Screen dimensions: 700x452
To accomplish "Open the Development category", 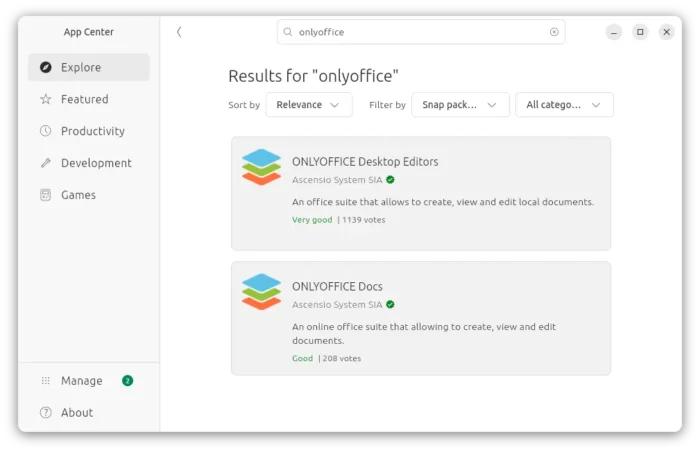I will 88,163.
